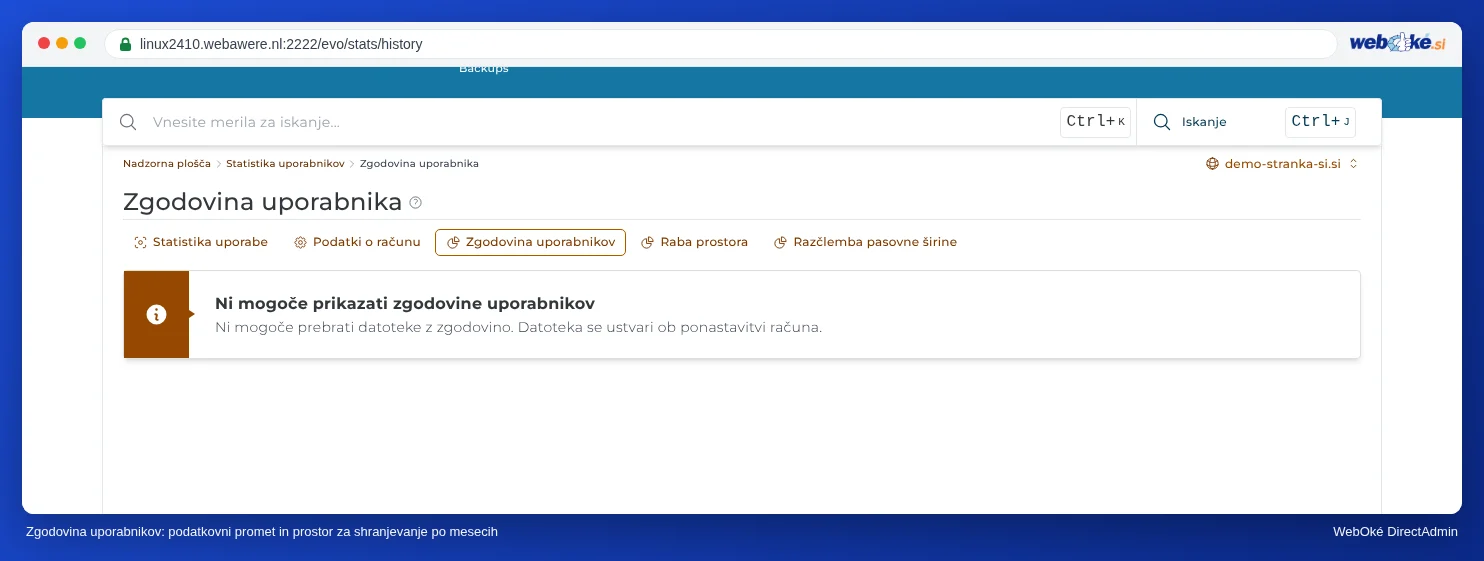Viewport: 1484px width, 561px height.
Task: Click the browser address bar URL
Action: [281, 44]
